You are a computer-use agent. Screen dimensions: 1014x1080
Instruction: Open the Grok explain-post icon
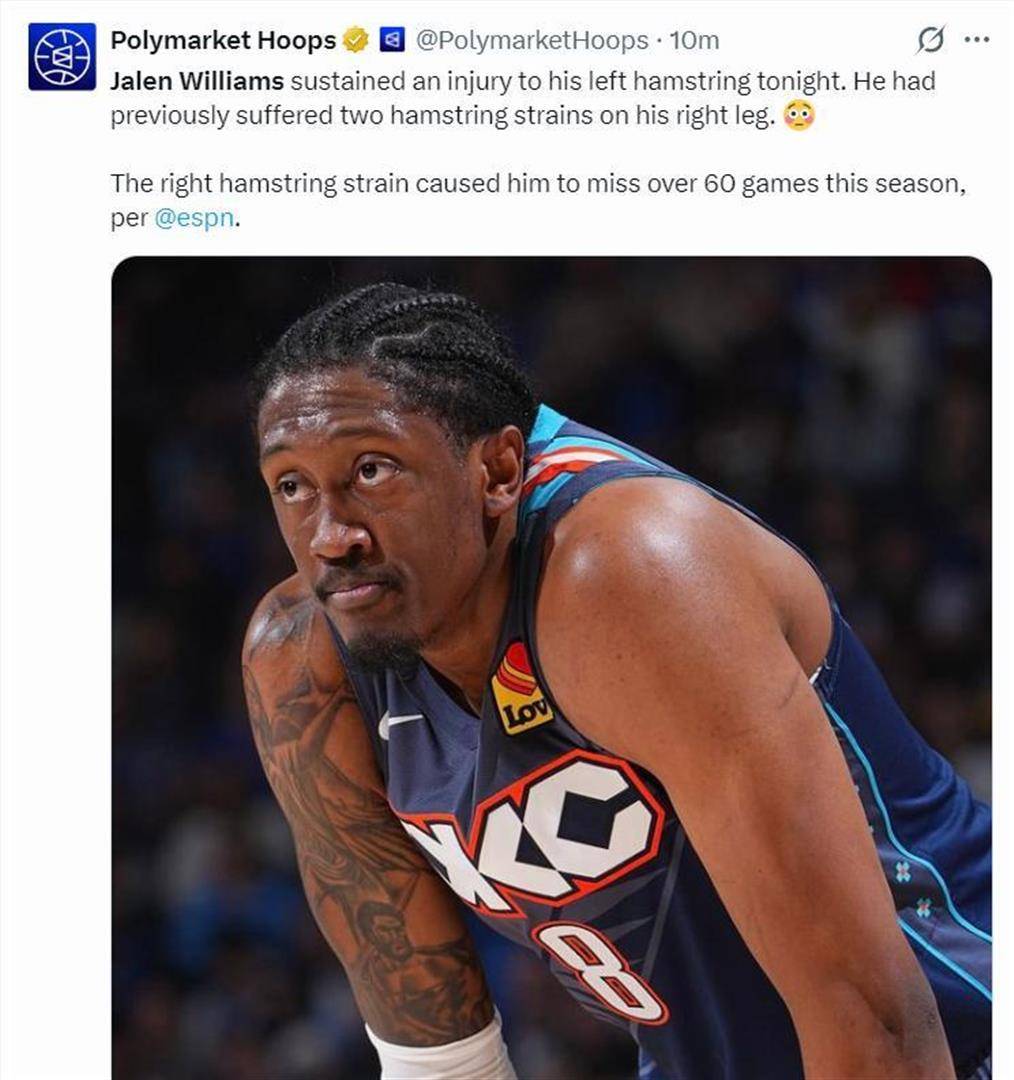tap(930, 40)
